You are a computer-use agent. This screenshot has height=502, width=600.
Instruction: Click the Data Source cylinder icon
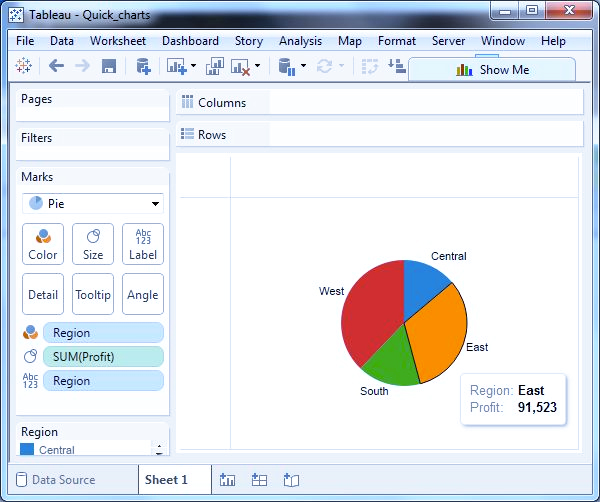21,479
